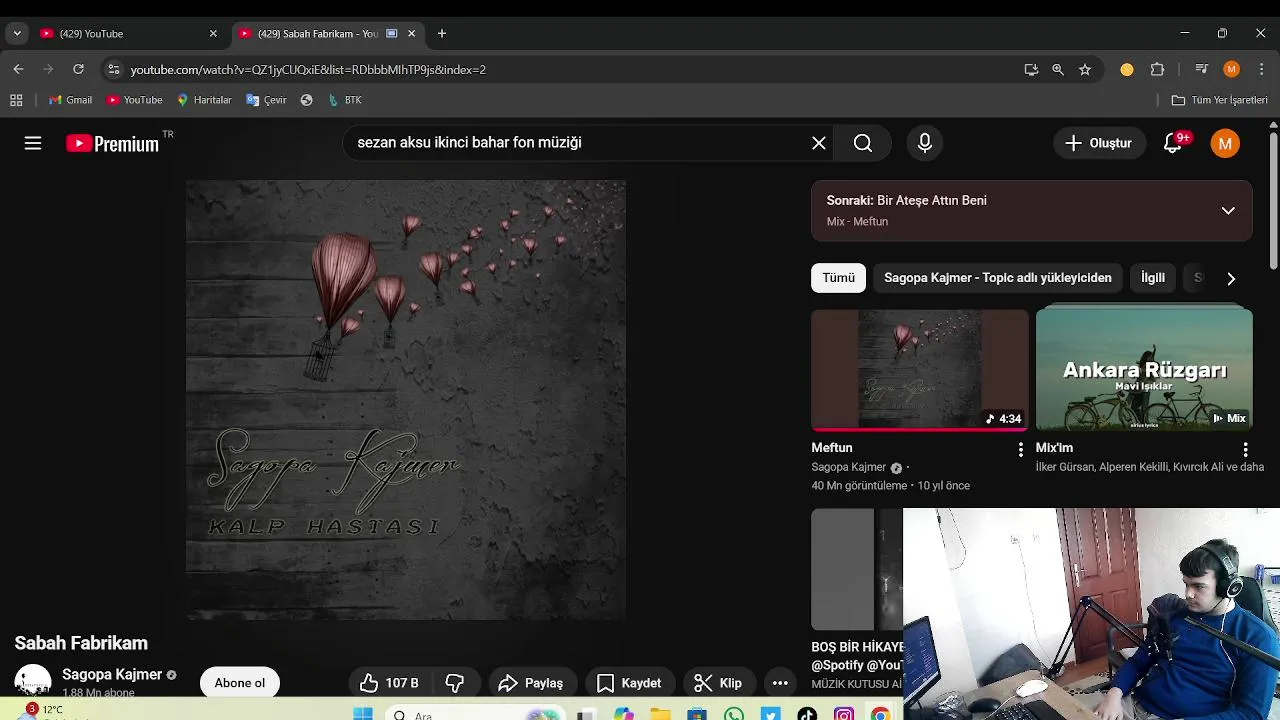Image resolution: width=1280 pixels, height=720 pixels.
Task: Open Chrome three-dot menu
Action: (1261, 69)
